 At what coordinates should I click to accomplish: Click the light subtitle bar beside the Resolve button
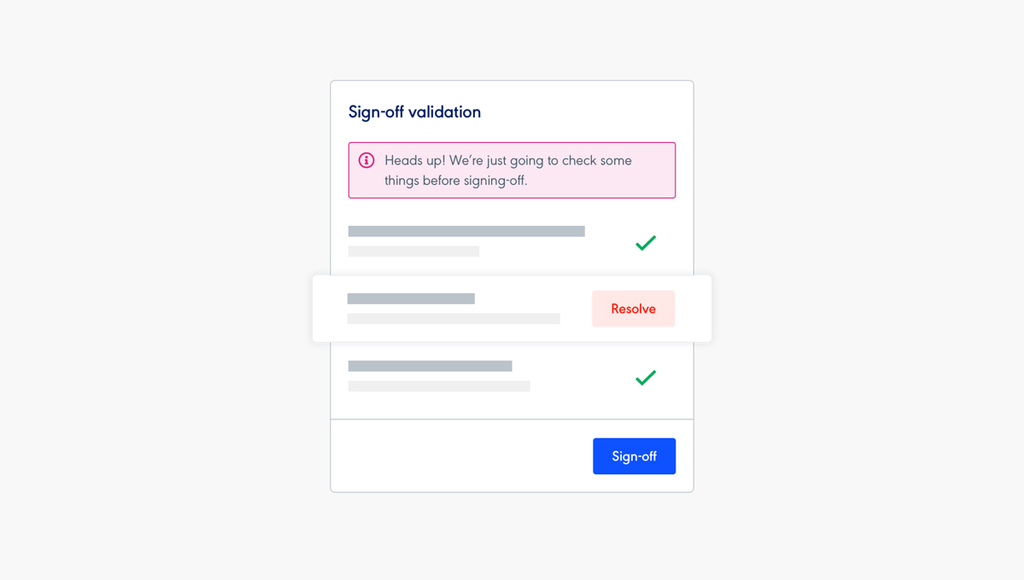coord(453,319)
